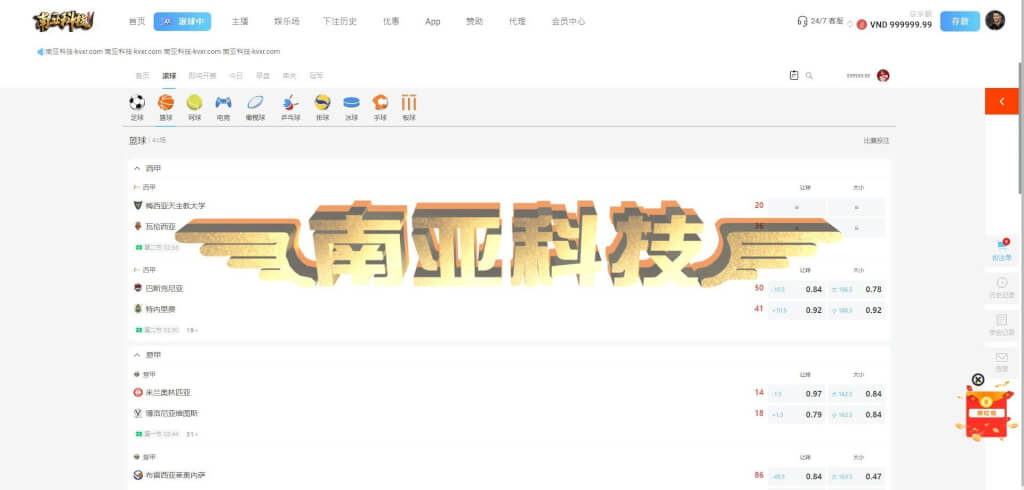1024x490 pixels.
Task: Select the volleyball (排球) sport icon
Action: coord(323,103)
